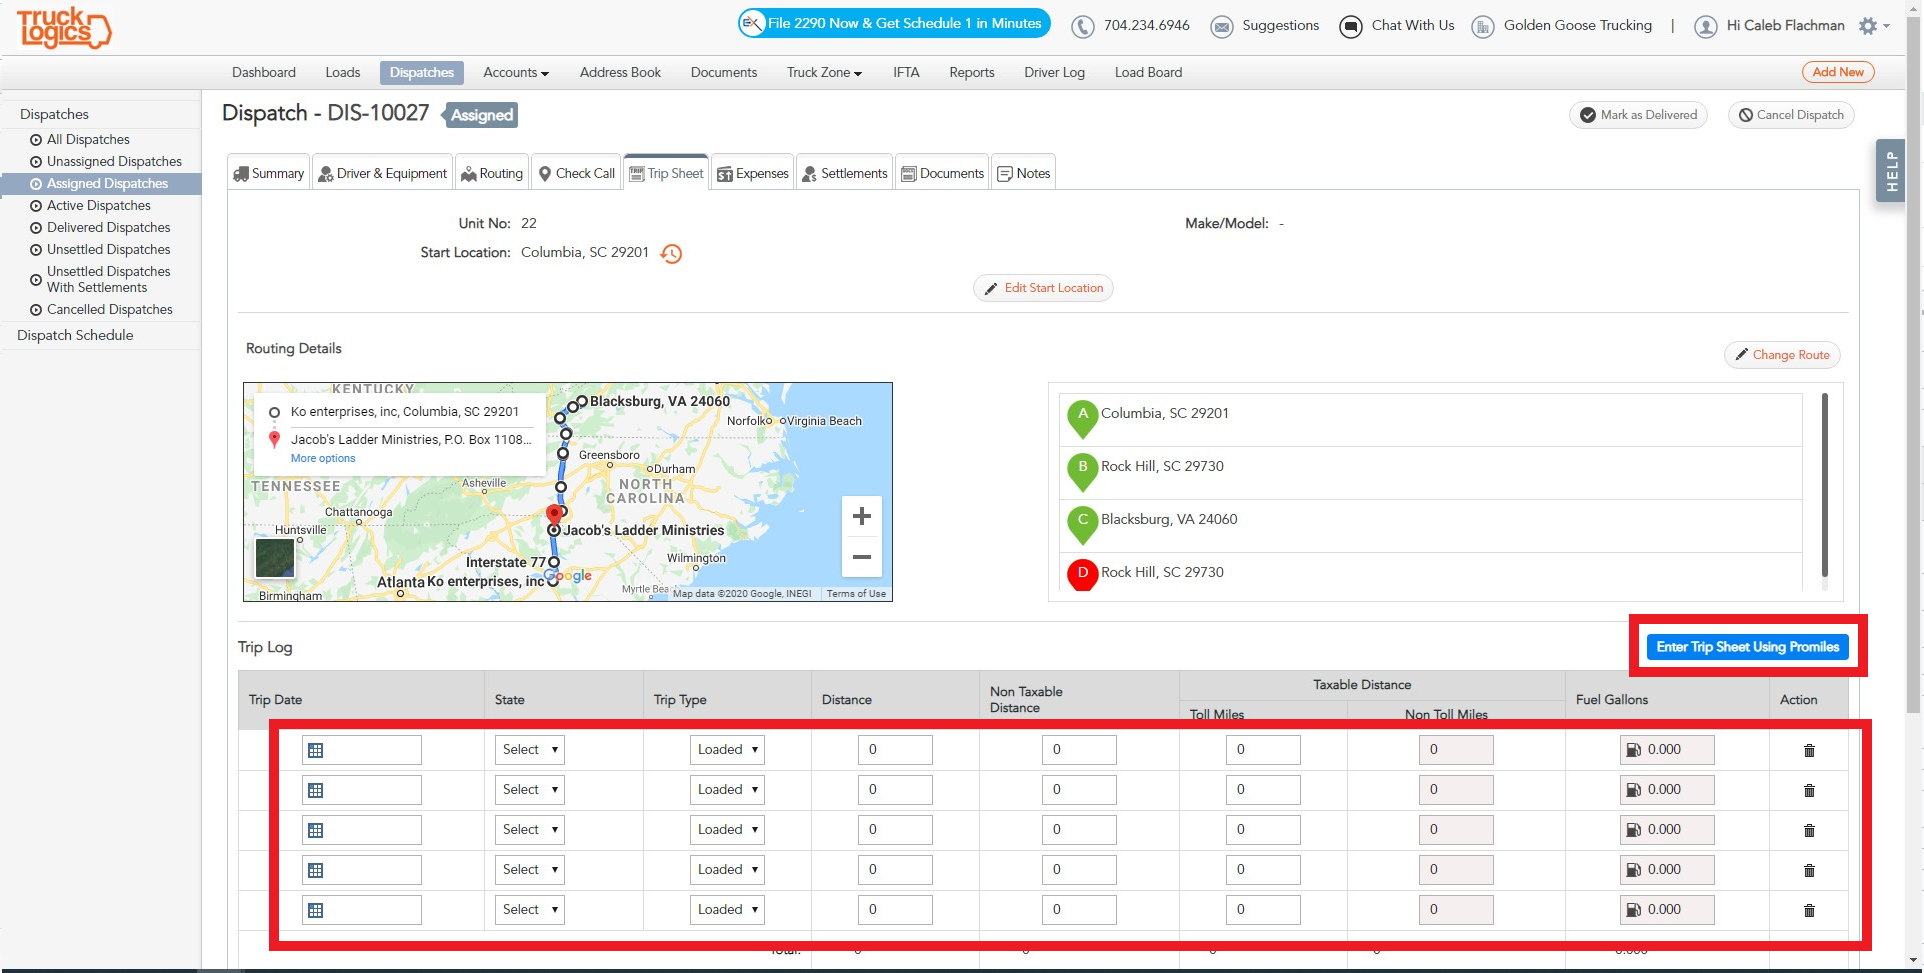
Task: Open the State dropdown in the first trip row
Action: (529, 749)
